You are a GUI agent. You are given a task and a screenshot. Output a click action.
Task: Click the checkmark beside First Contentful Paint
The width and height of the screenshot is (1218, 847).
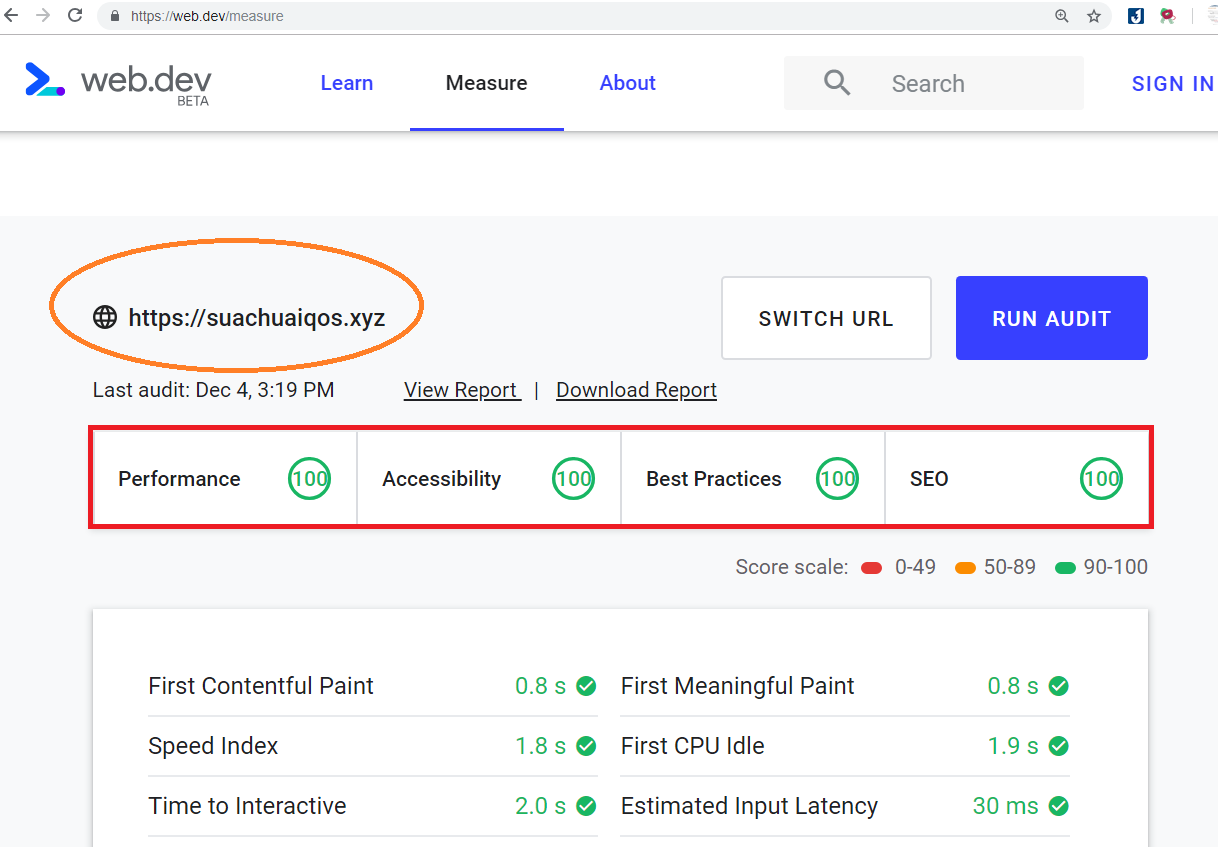tap(585, 686)
